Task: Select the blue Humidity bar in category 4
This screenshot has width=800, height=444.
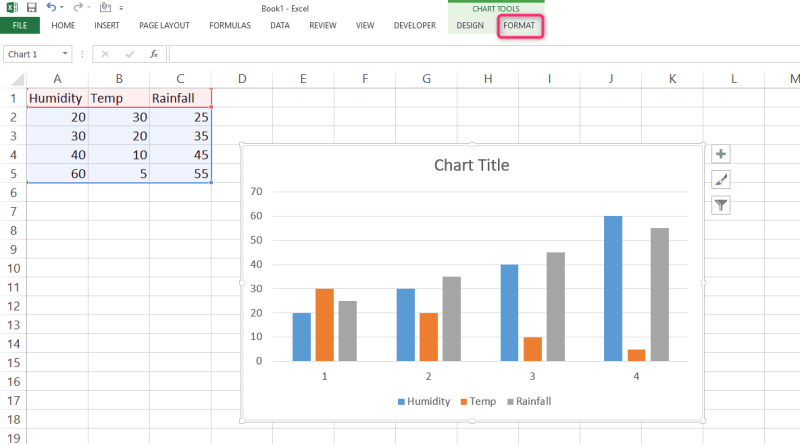Action: 613,288
